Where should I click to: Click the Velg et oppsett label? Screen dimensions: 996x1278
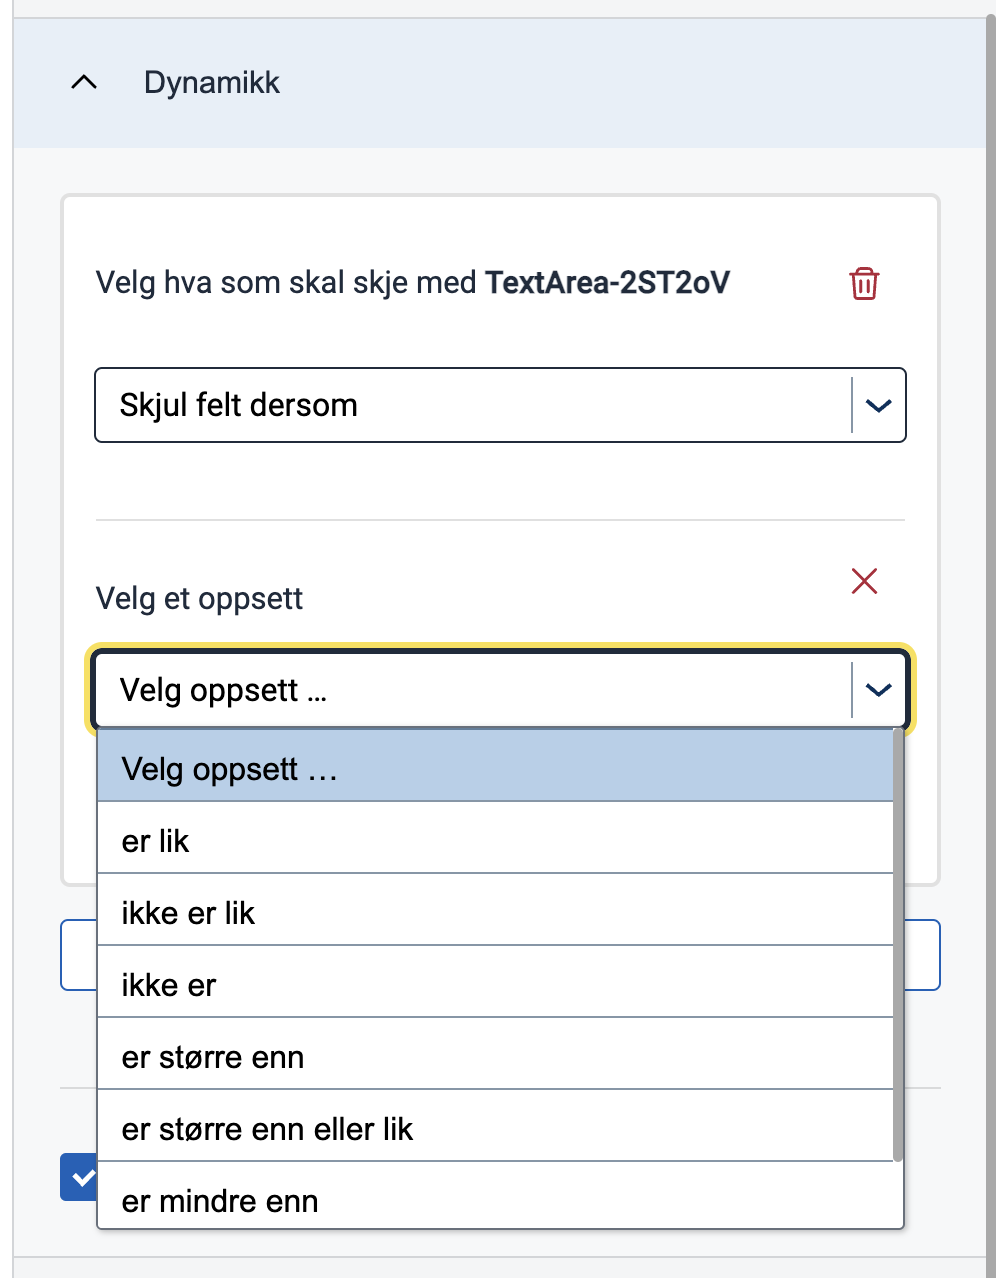(x=198, y=598)
